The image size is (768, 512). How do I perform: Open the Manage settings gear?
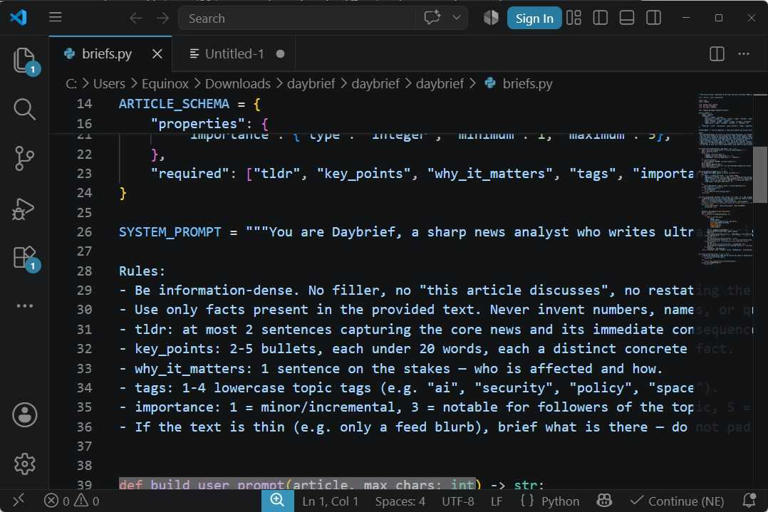pyautogui.click(x=24, y=463)
